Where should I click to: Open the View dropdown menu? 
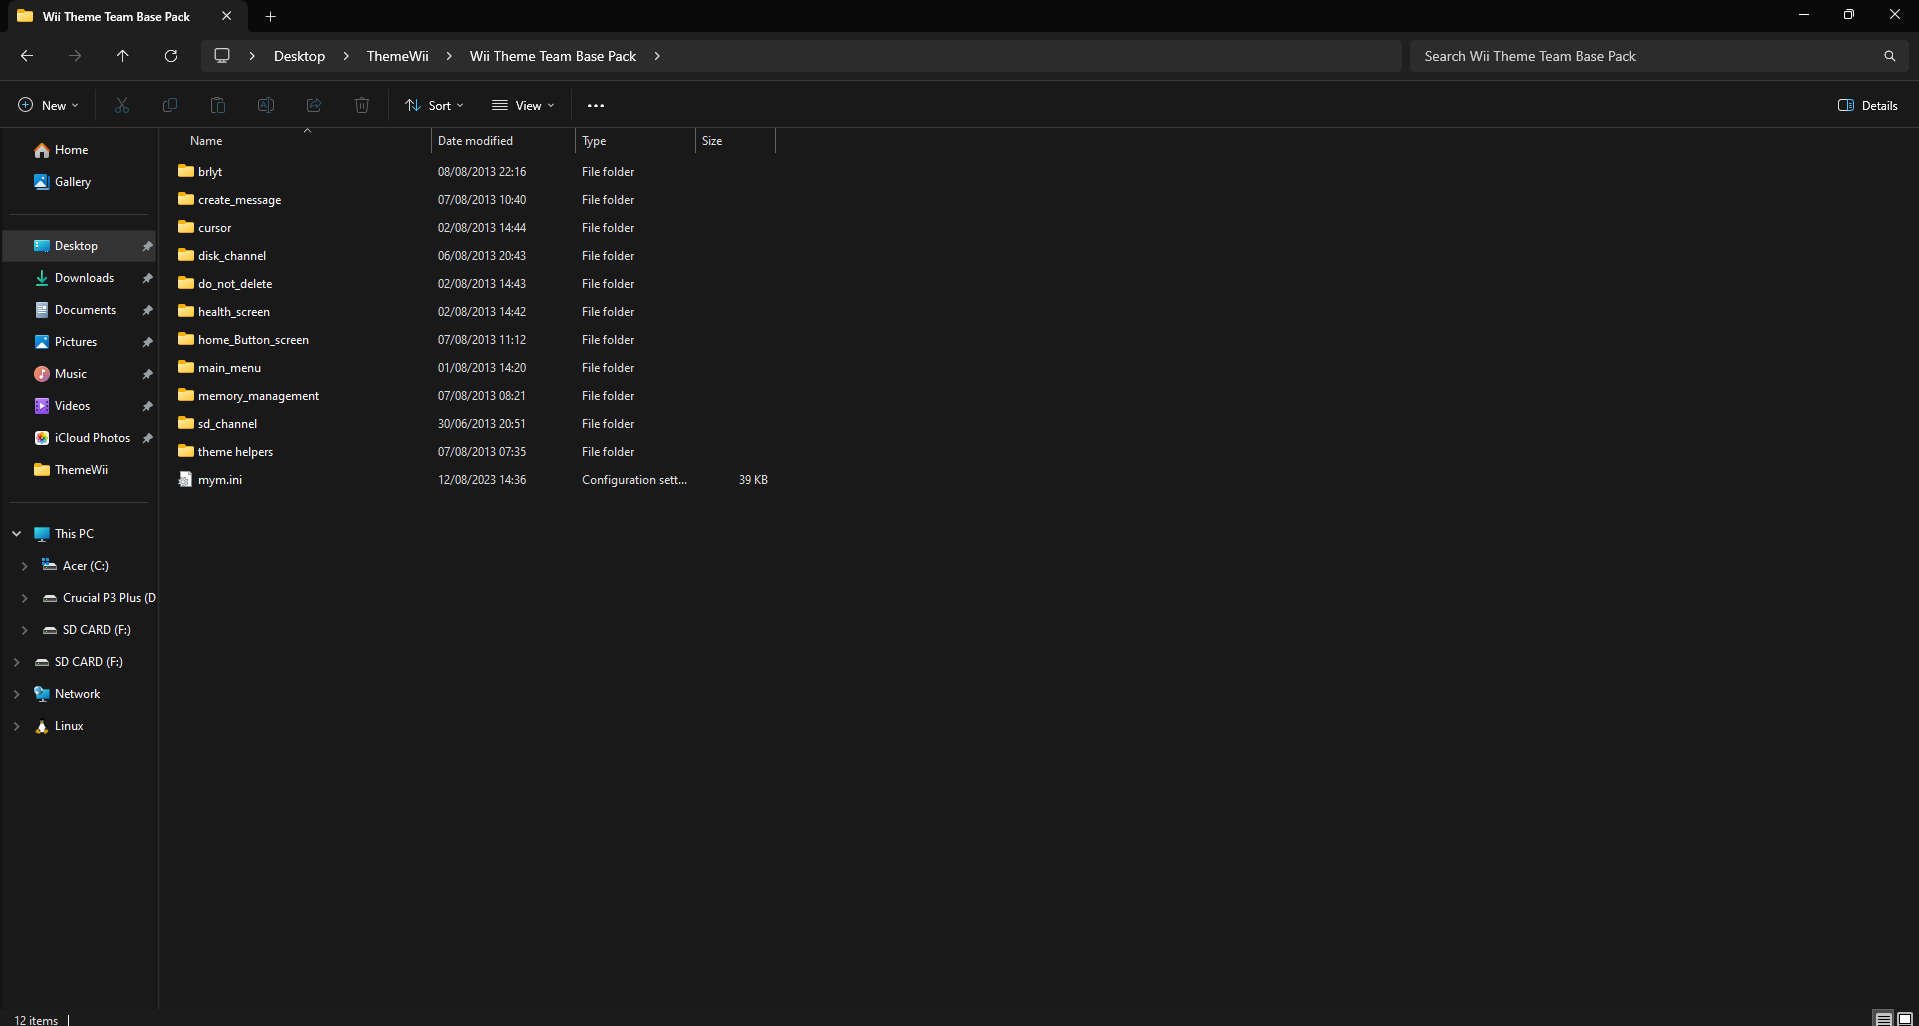pos(523,105)
